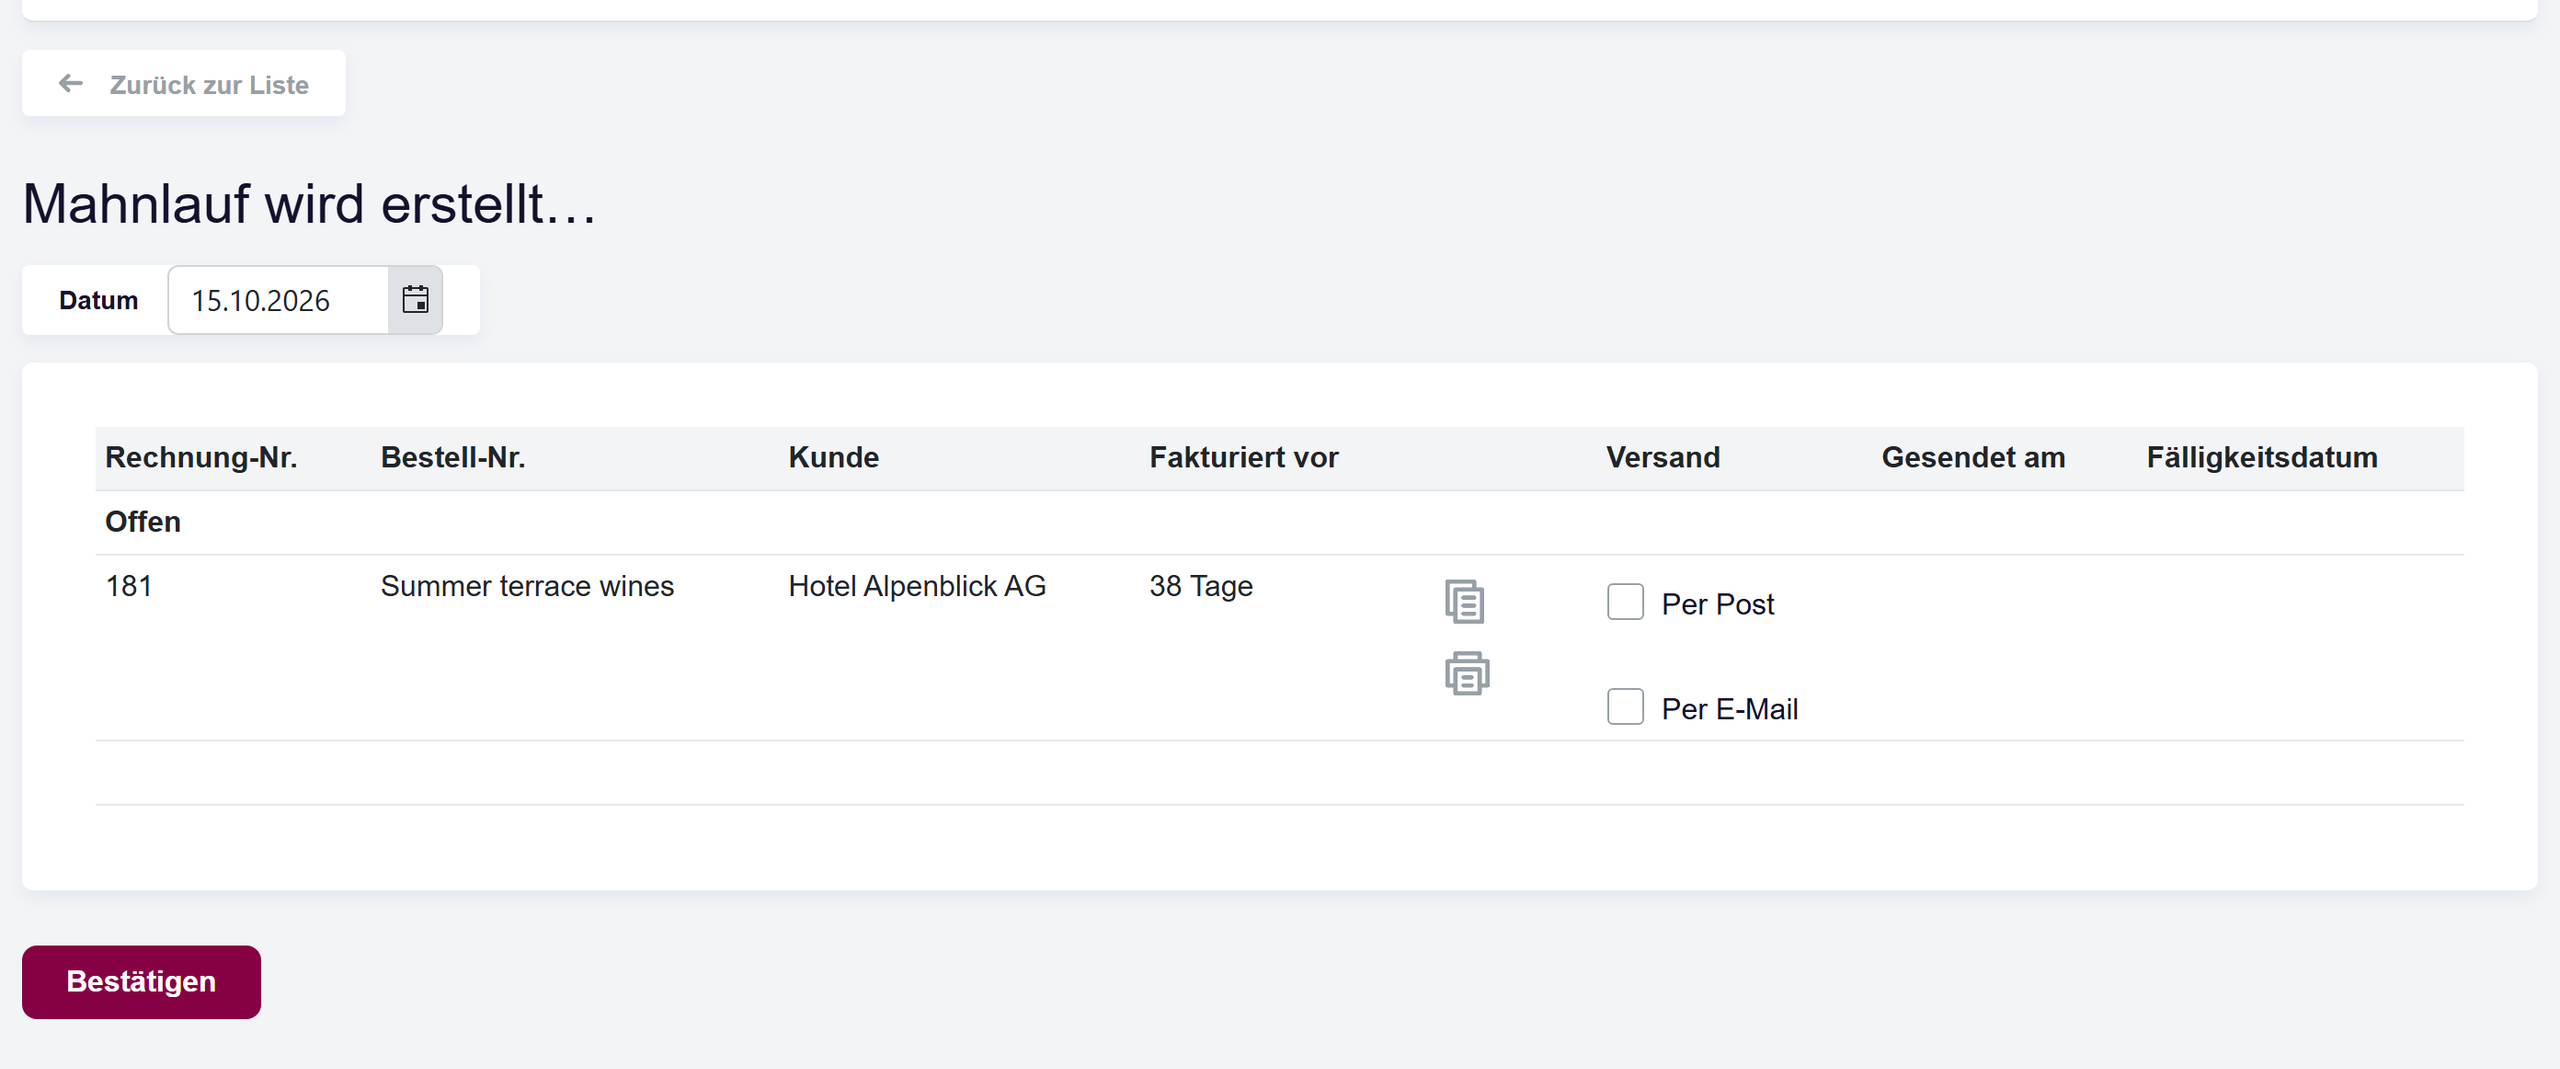Click the Kunde column header
Screen dimensions: 2560x1069
pyautogui.click(x=834, y=458)
